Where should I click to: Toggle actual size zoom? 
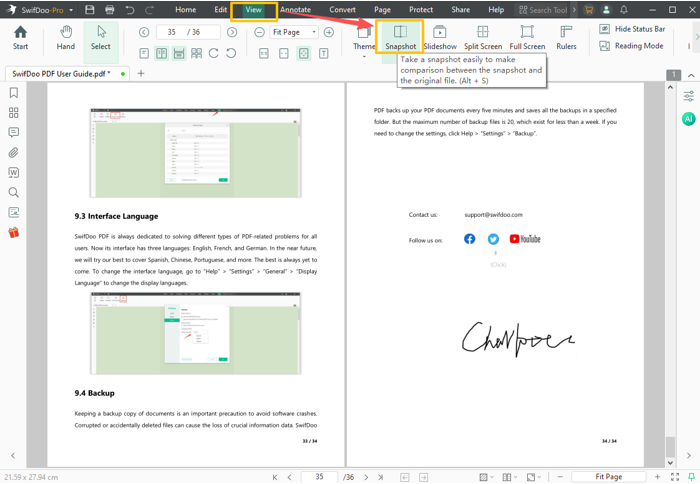point(264,54)
